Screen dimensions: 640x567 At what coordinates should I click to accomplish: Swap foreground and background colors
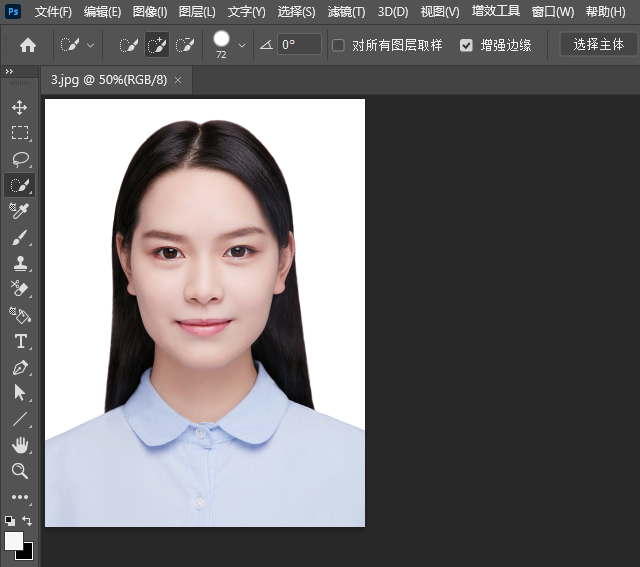(x=27, y=521)
